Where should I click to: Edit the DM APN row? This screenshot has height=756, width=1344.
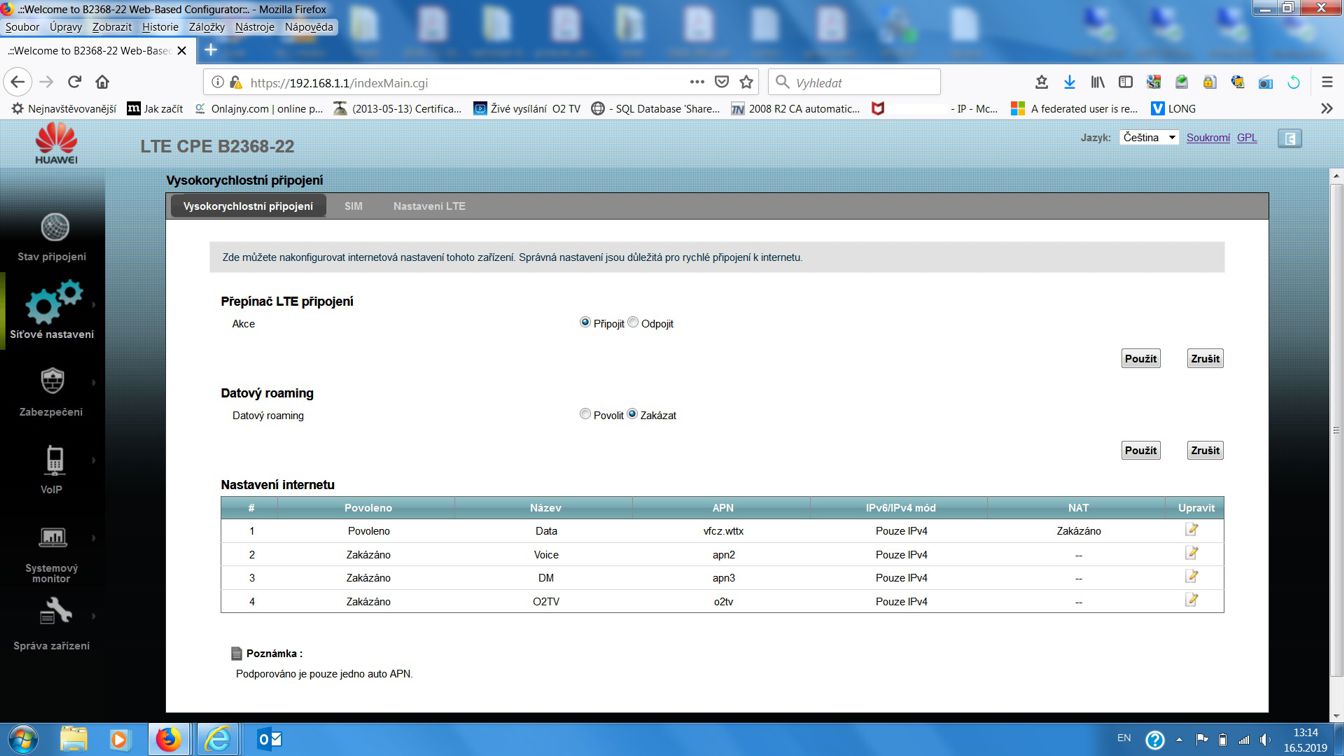[1192, 577]
